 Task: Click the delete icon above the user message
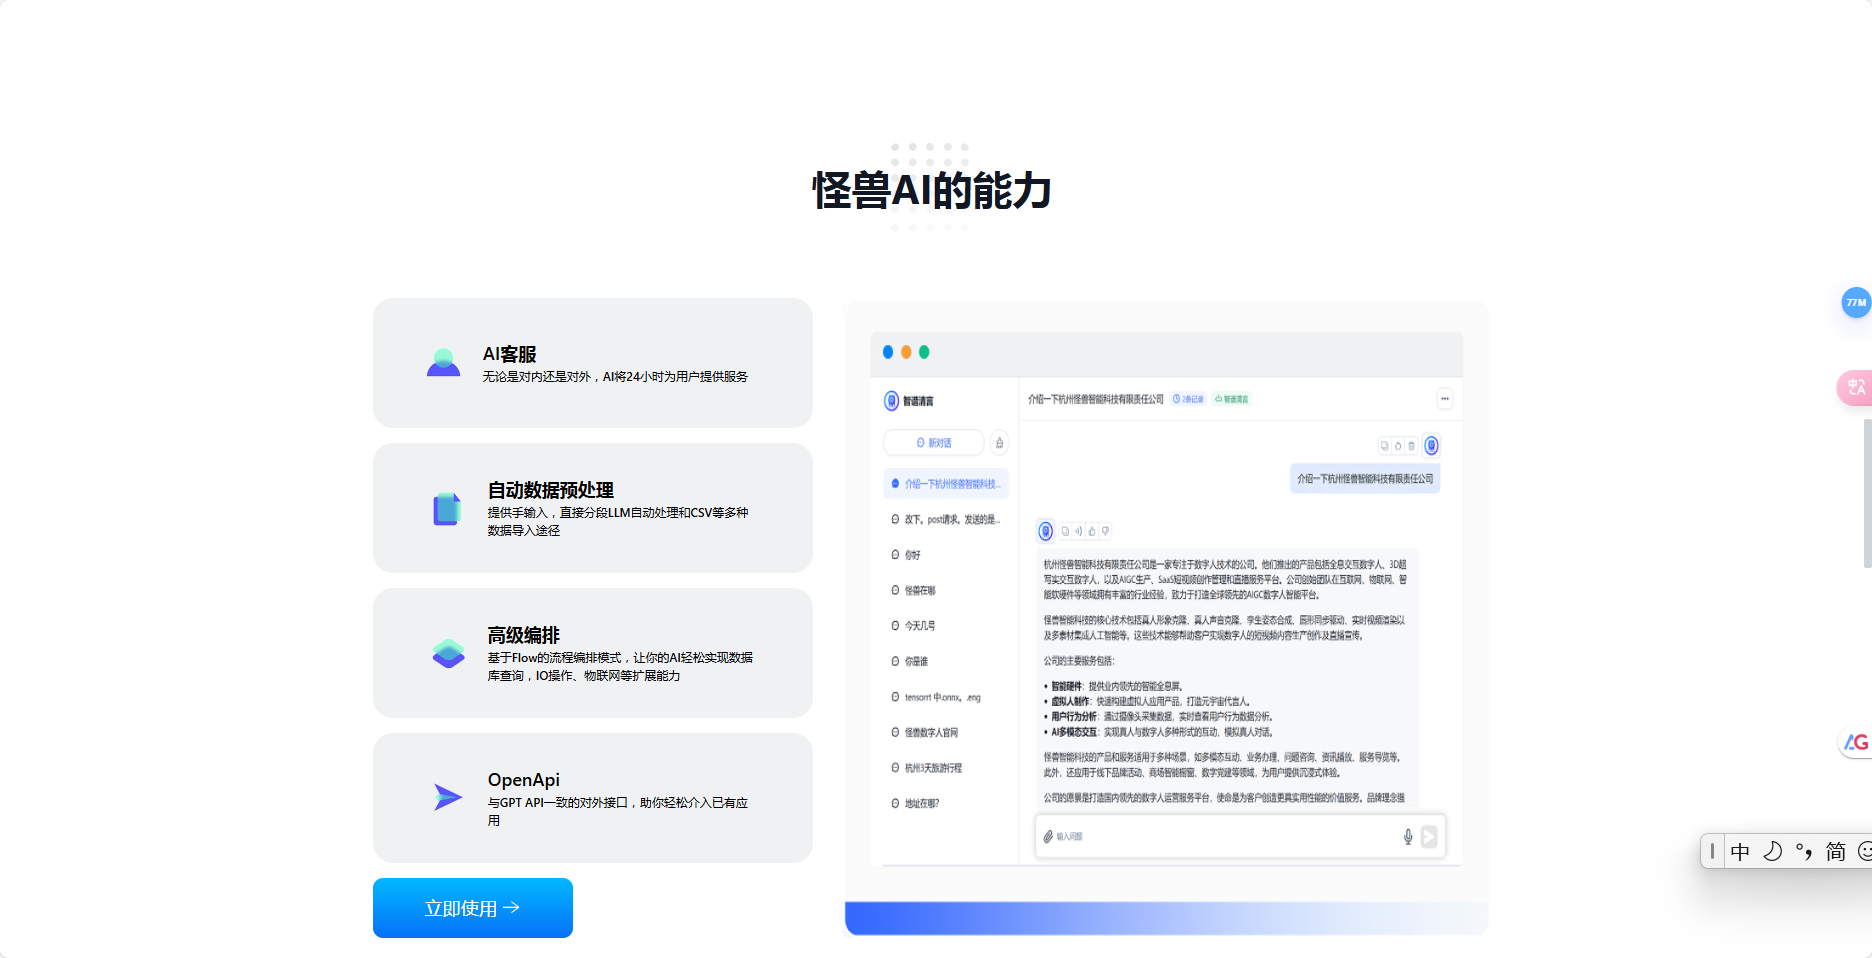pyautogui.click(x=1411, y=445)
